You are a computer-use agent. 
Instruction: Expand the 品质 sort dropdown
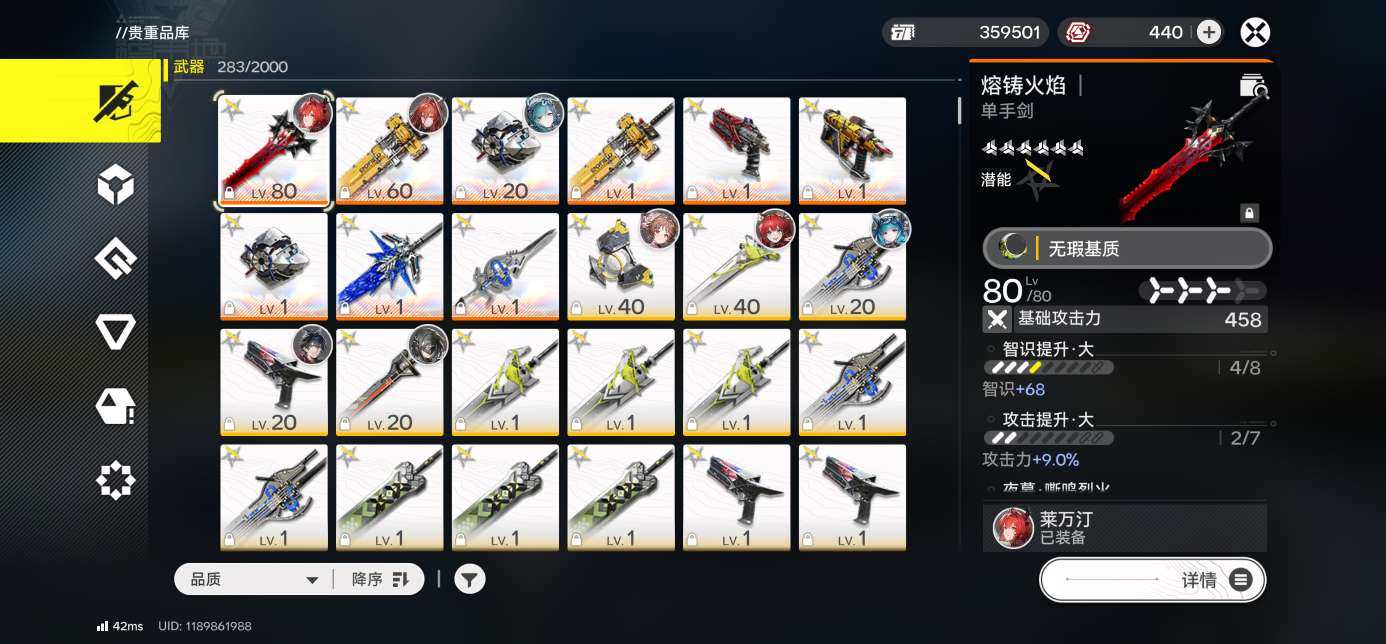pos(254,579)
